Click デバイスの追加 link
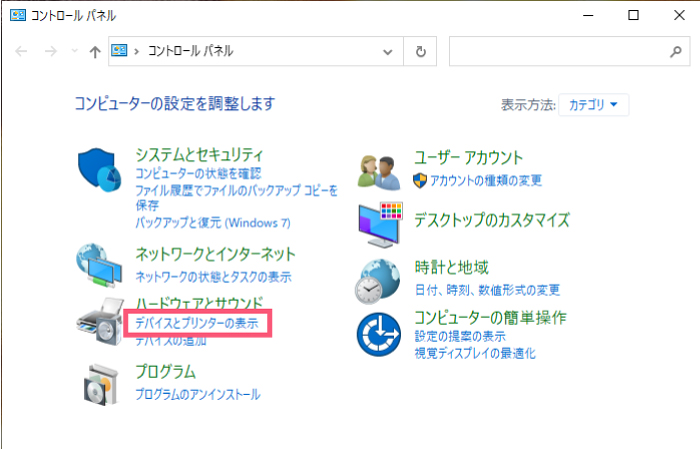 click(x=171, y=341)
